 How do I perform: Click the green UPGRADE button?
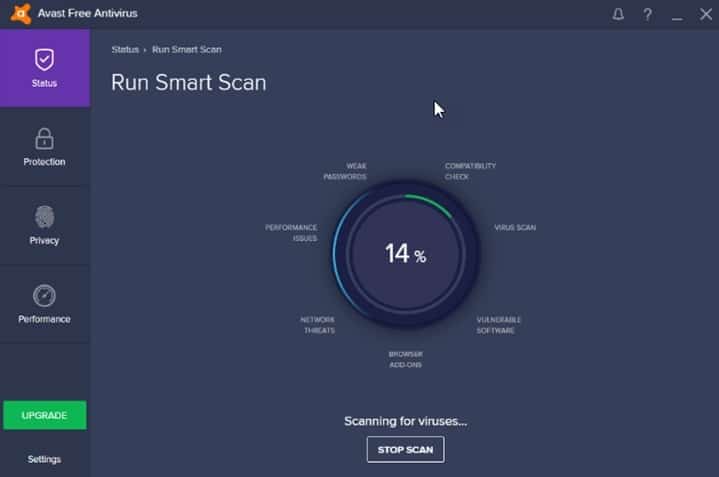tap(45, 416)
